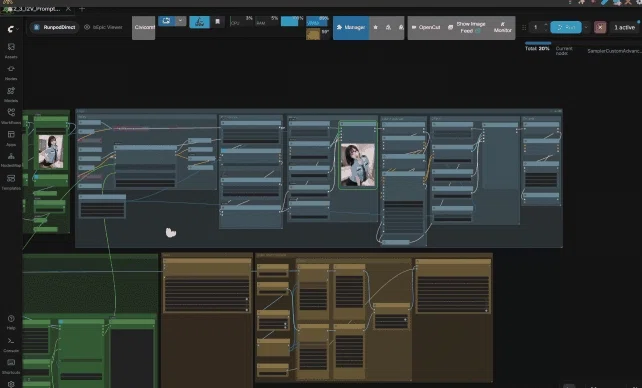
Task: Expand dropdown arrow beside refresh icon
Action: click(x=180, y=20)
